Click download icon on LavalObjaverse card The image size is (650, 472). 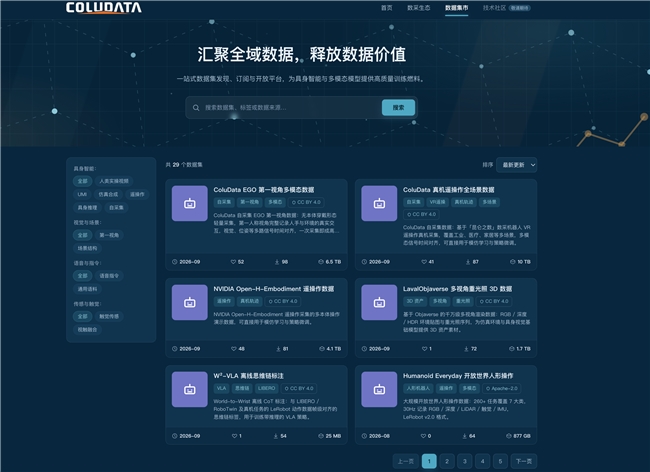click(x=466, y=349)
